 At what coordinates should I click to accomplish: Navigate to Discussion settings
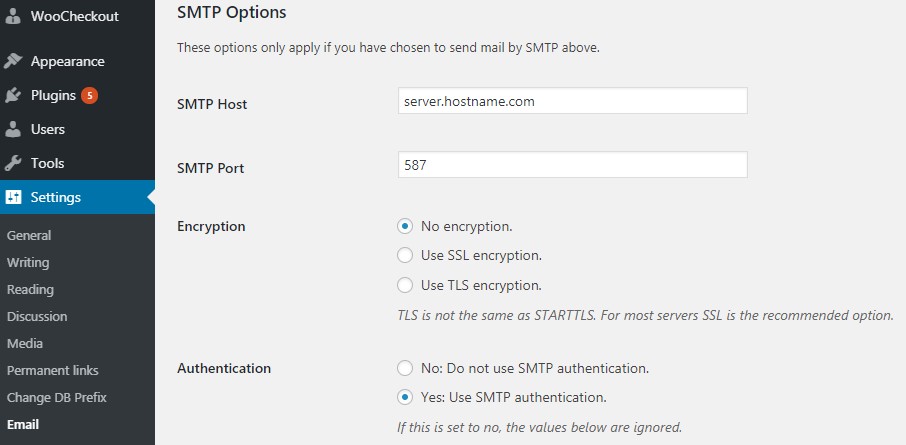pos(37,317)
